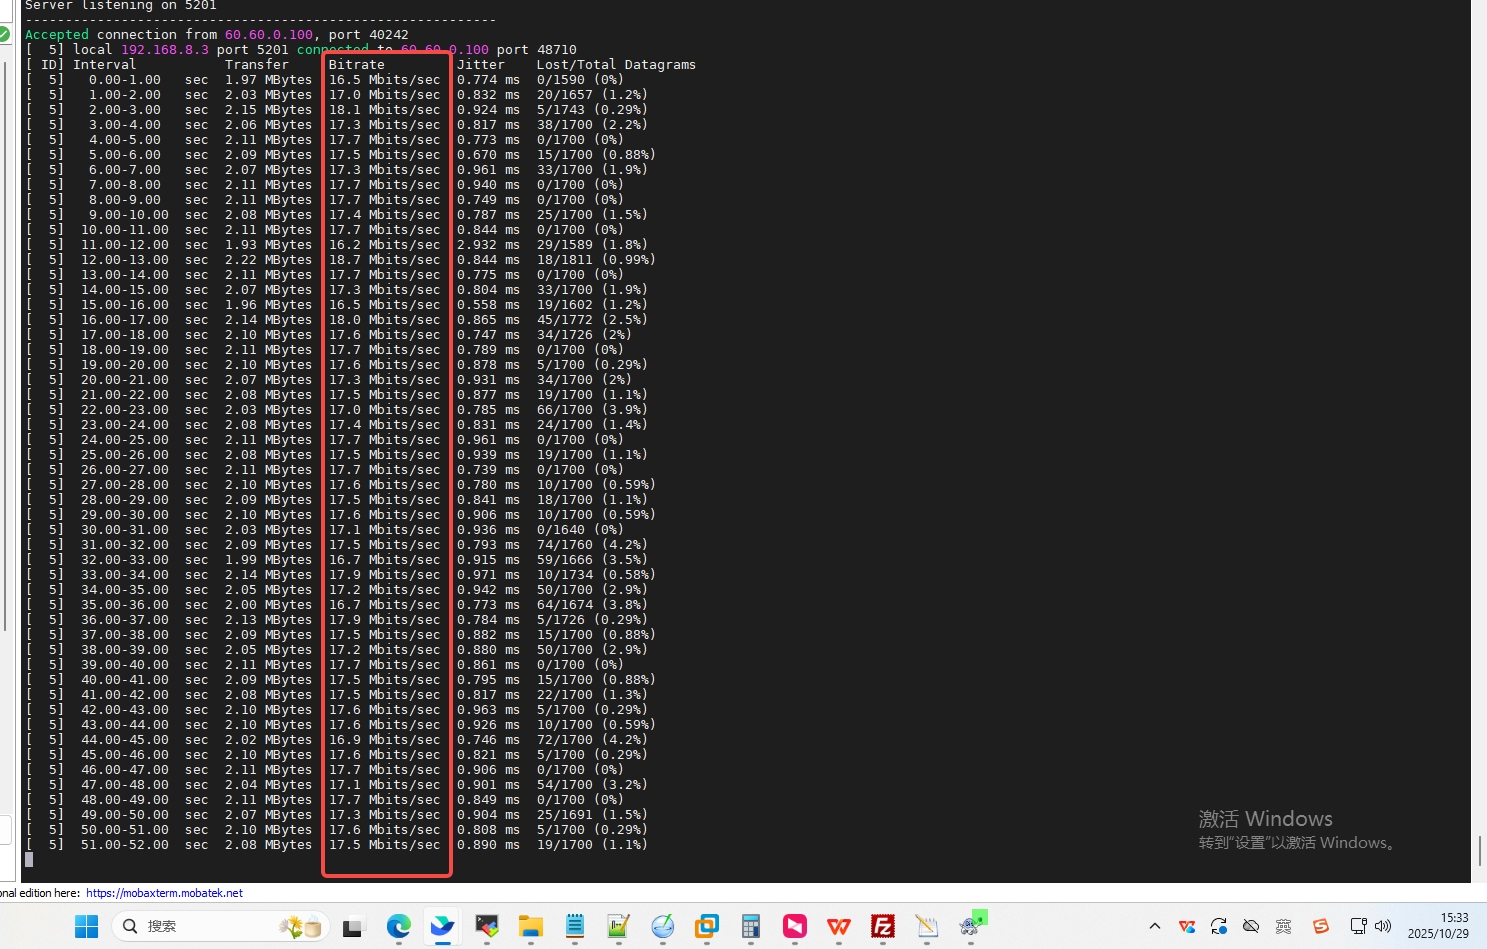The image size is (1487, 949).
Task: Click the Sogou input method tray icon
Action: [x=1321, y=927]
